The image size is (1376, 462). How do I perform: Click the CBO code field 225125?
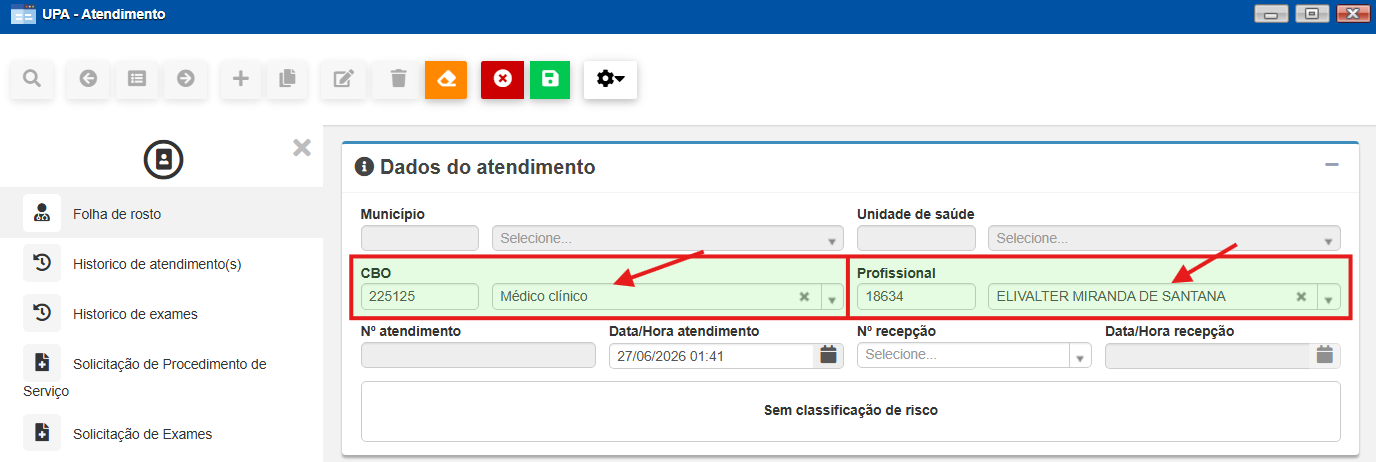(x=420, y=296)
